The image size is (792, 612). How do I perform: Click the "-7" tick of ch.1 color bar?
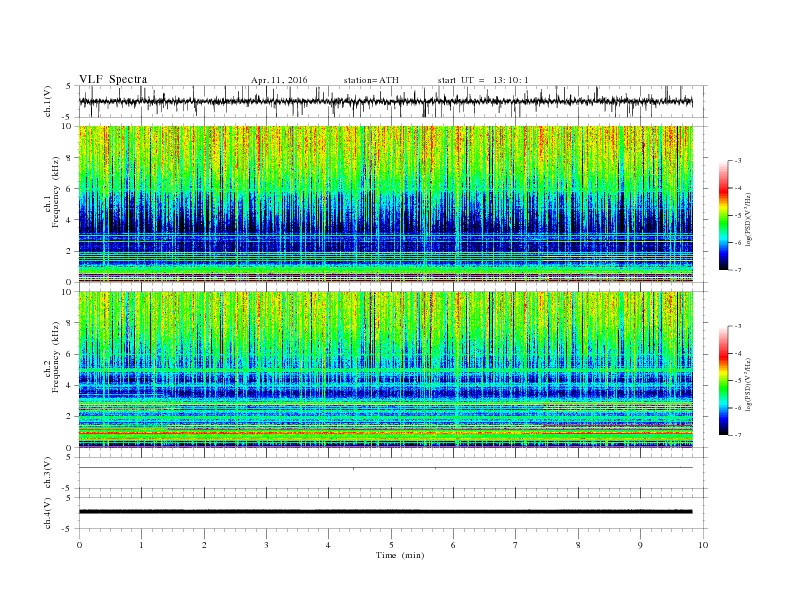point(737,270)
